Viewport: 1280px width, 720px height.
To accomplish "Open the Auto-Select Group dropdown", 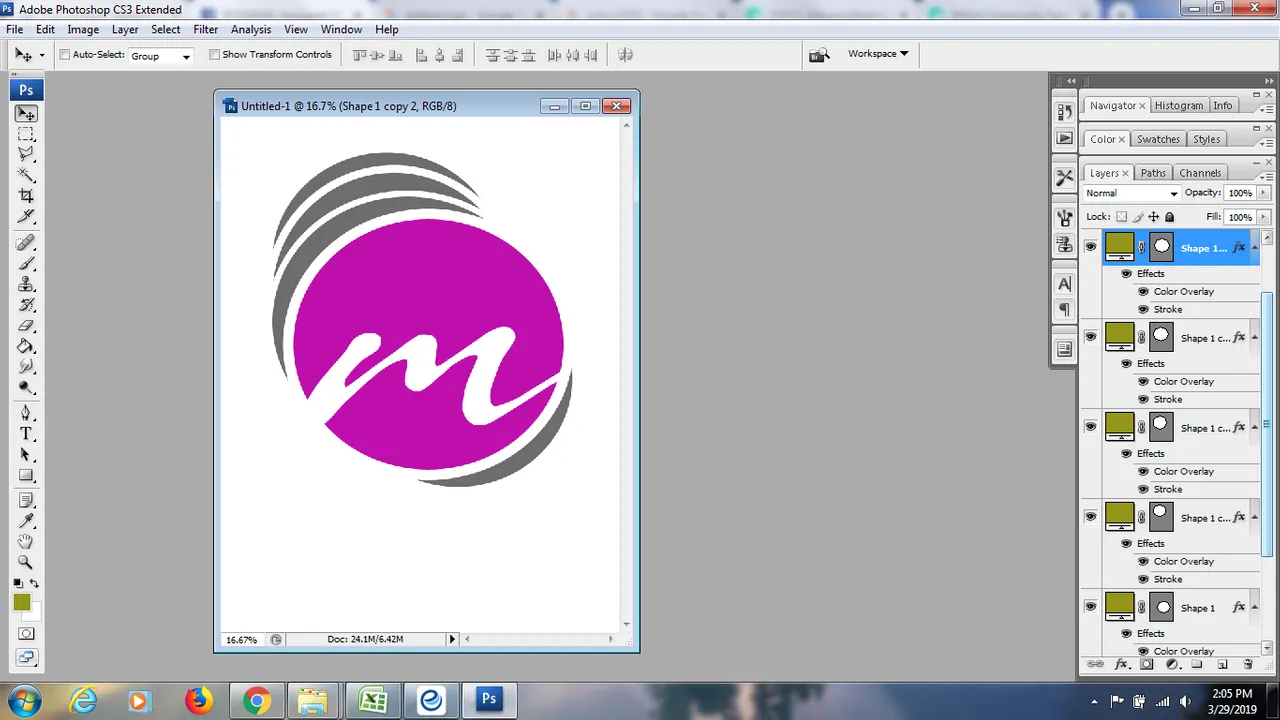I will (160, 56).
